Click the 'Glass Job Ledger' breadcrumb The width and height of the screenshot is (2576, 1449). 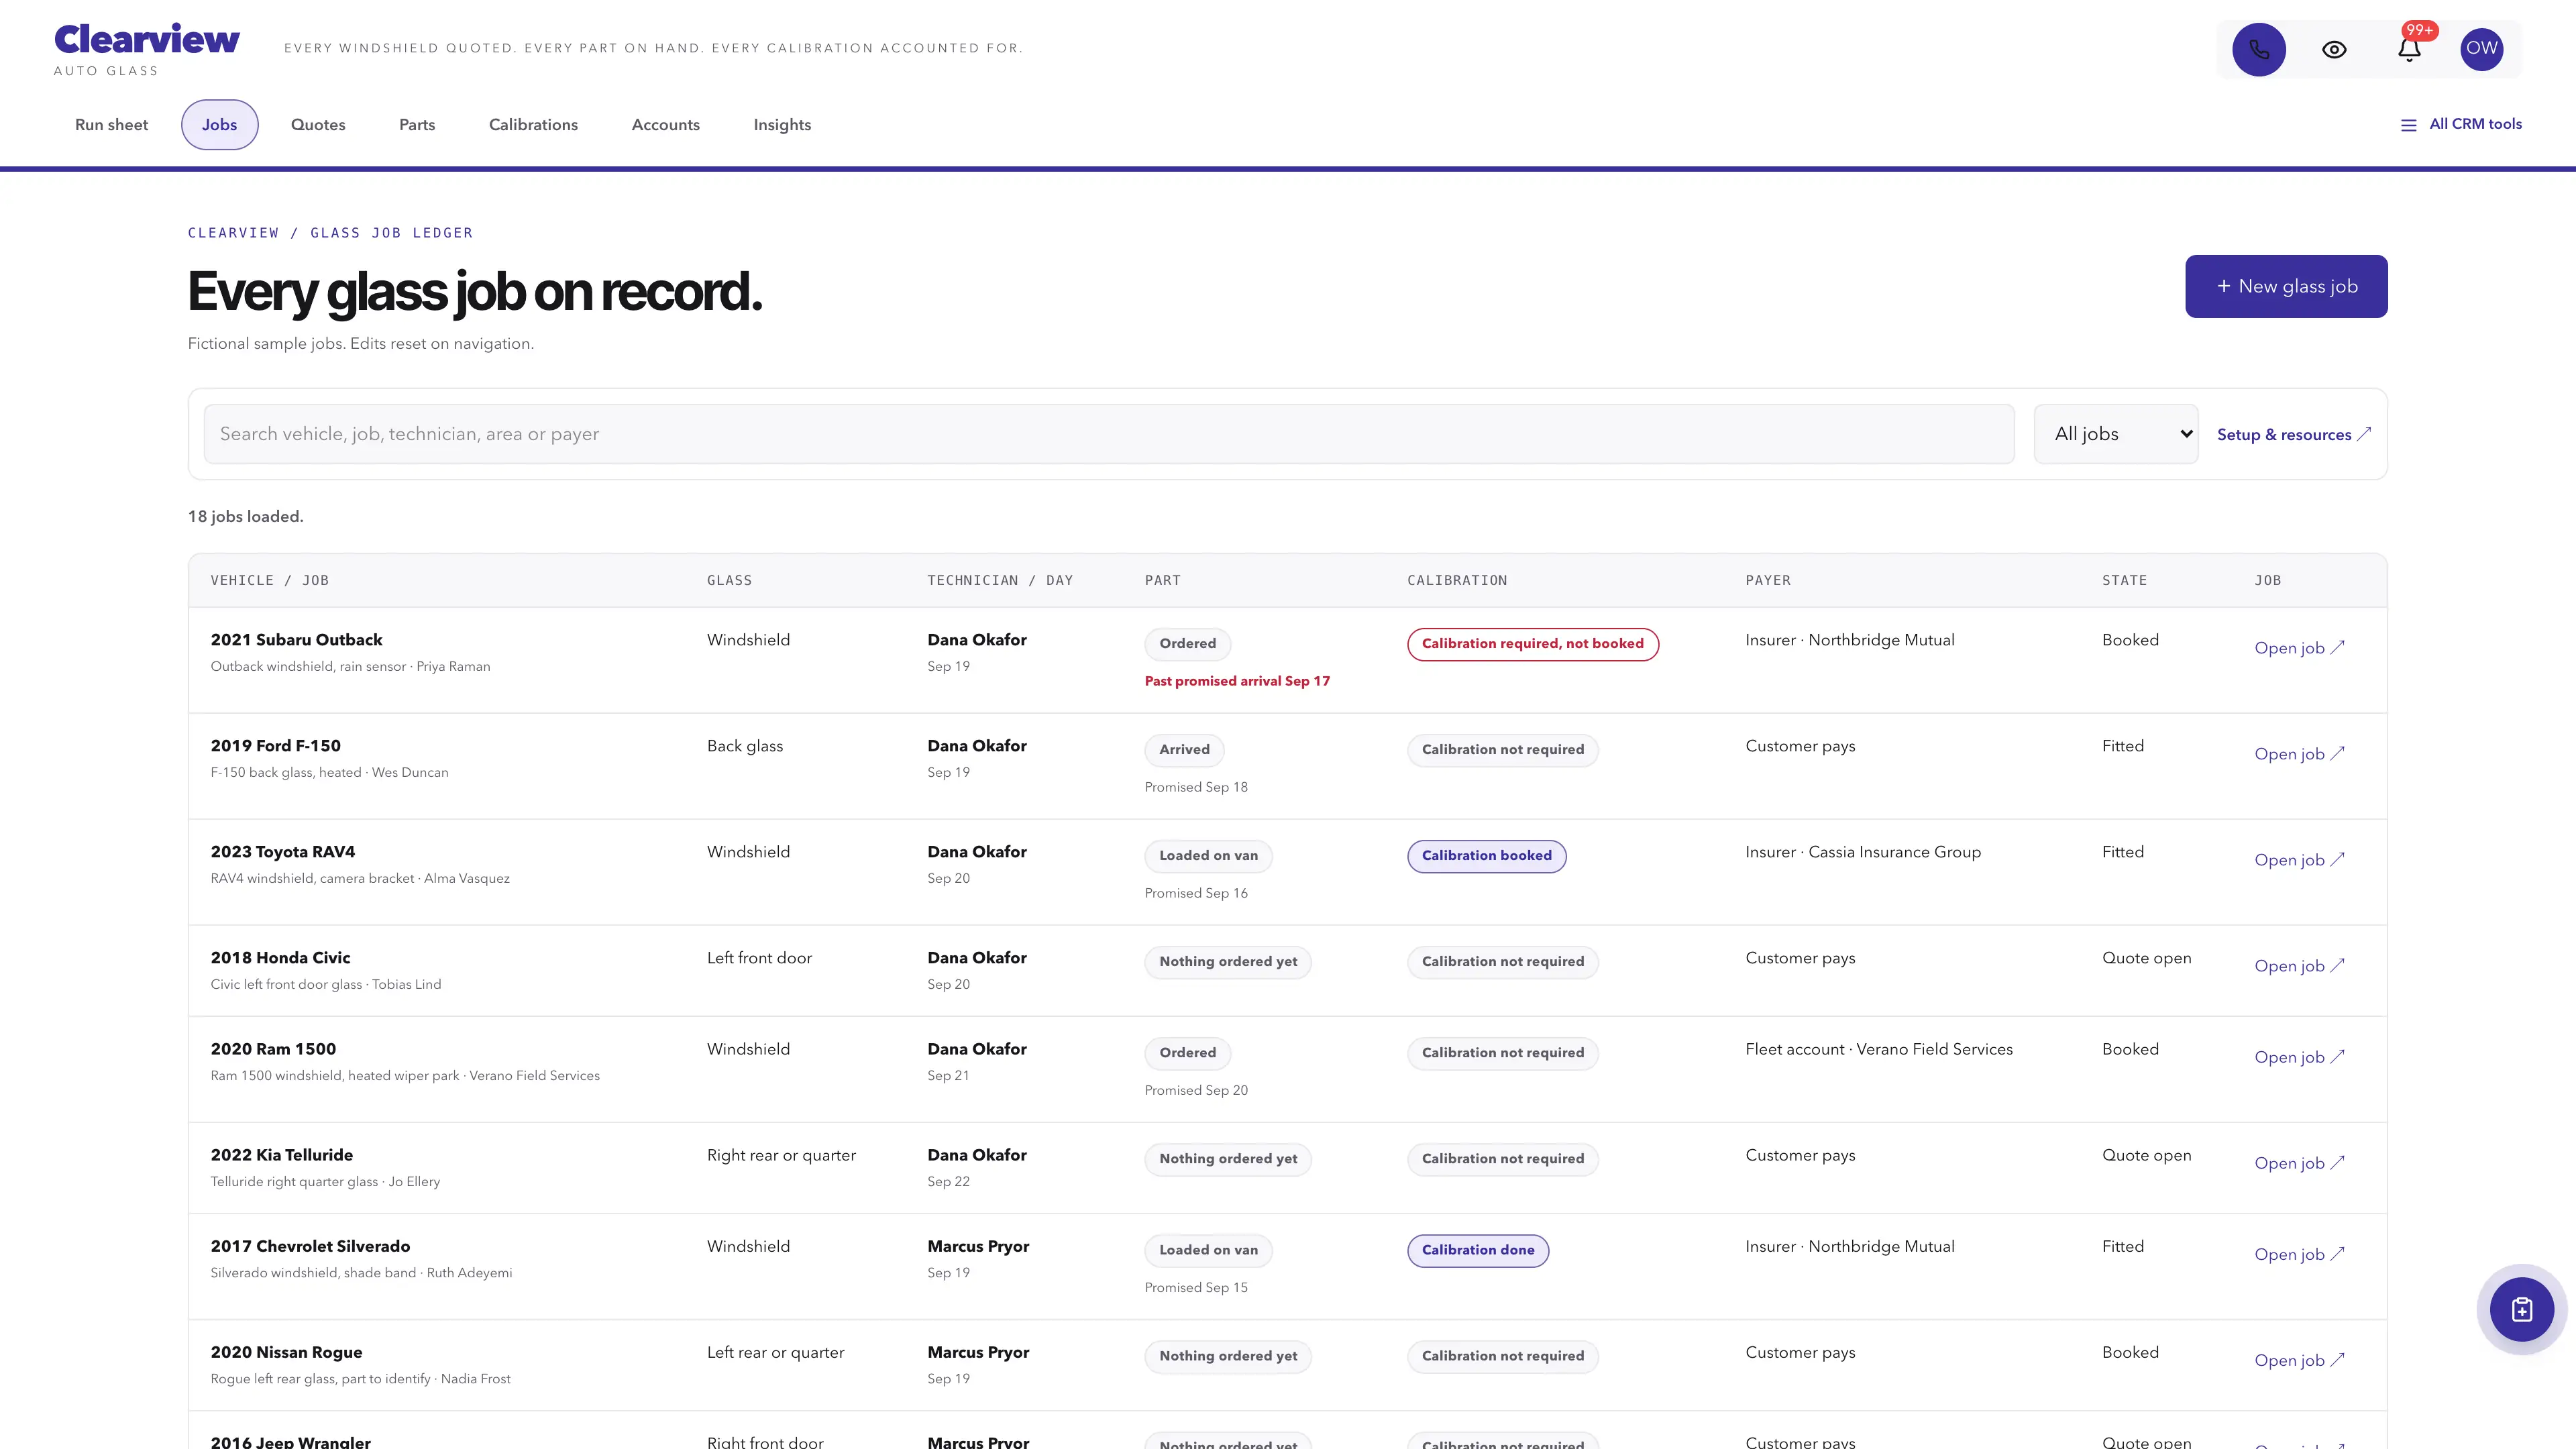pyautogui.click(x=391, y=233)
